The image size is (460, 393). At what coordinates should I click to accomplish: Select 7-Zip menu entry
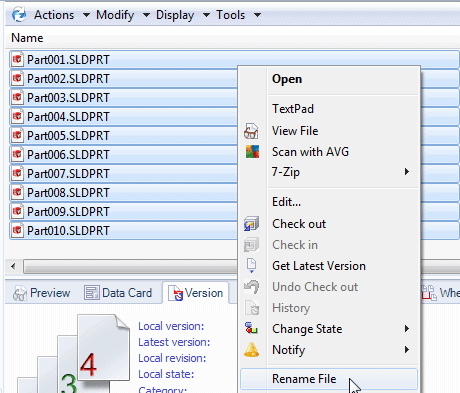coord(286,172)
